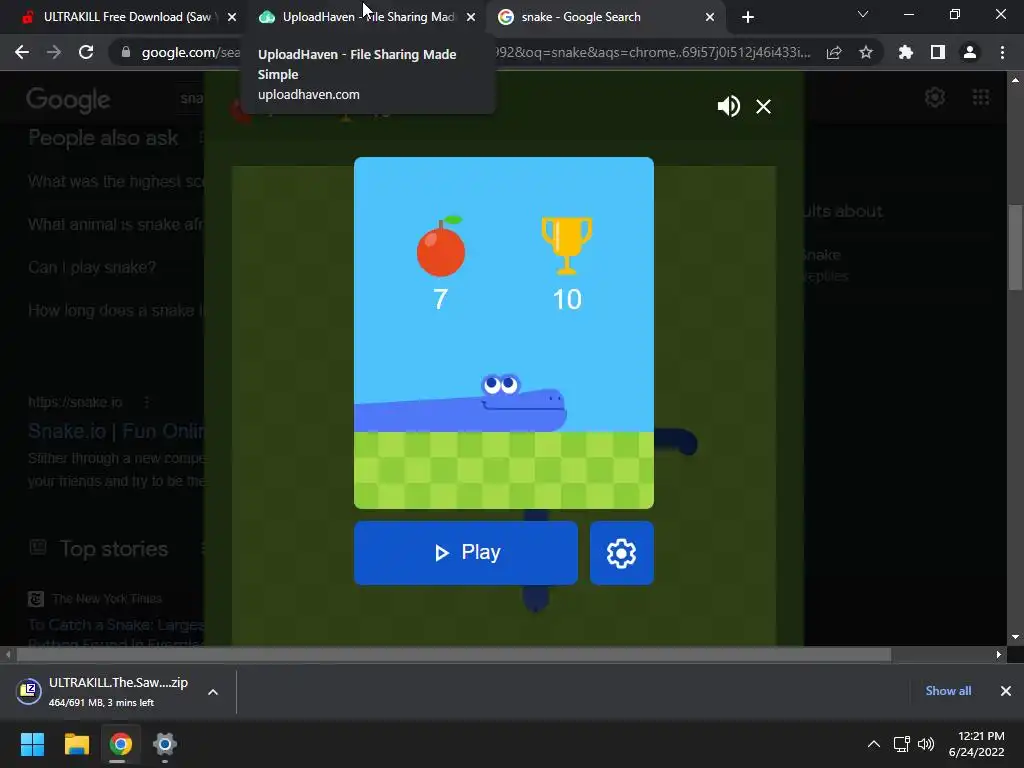Show hidden system tray icons
1024x768 pixels.
[x=874, y=744]
